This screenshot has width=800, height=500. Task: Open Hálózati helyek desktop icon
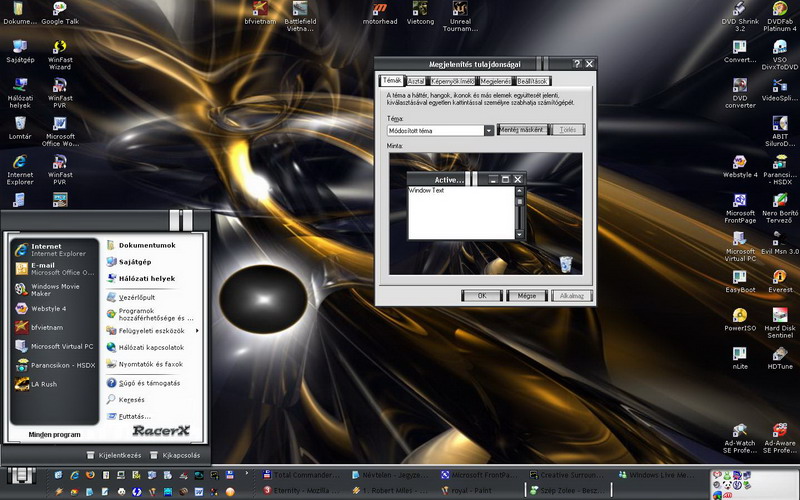point(20,93)
